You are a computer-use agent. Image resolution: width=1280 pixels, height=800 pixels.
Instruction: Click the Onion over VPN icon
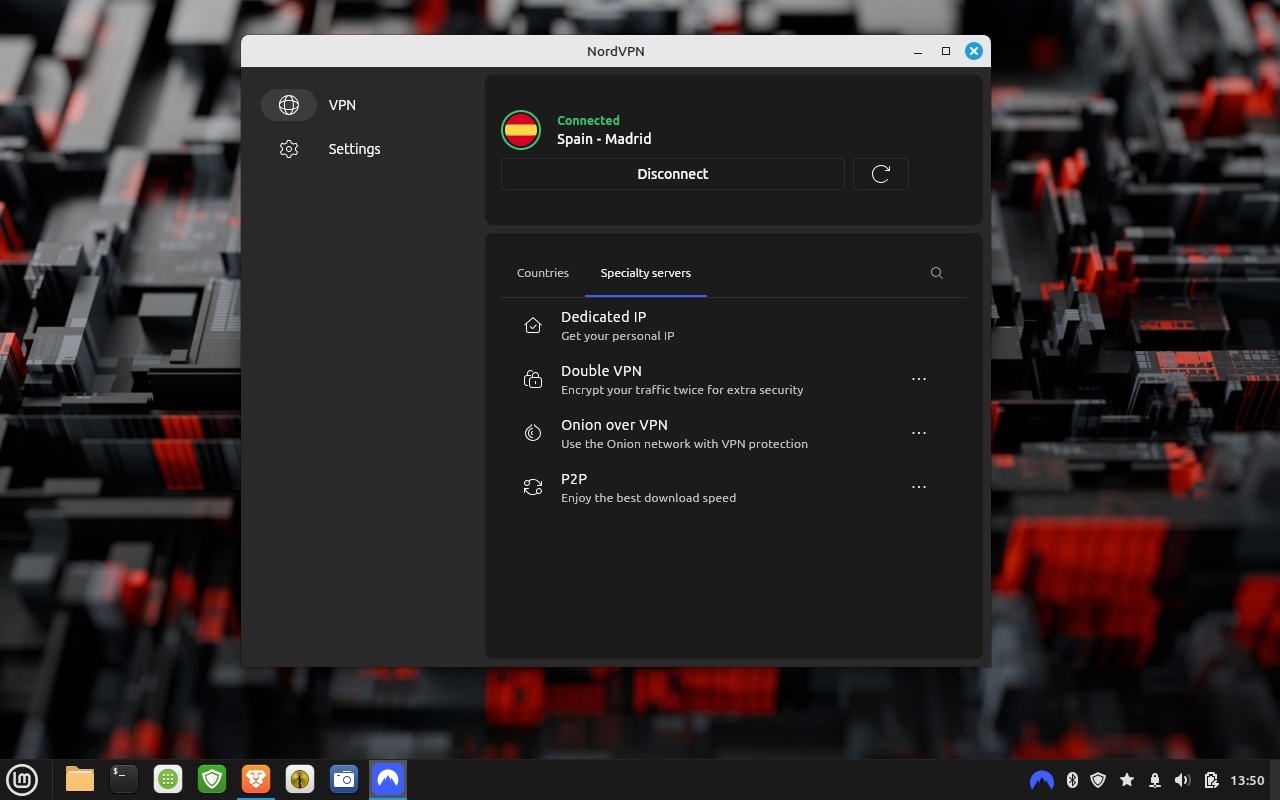533,433
